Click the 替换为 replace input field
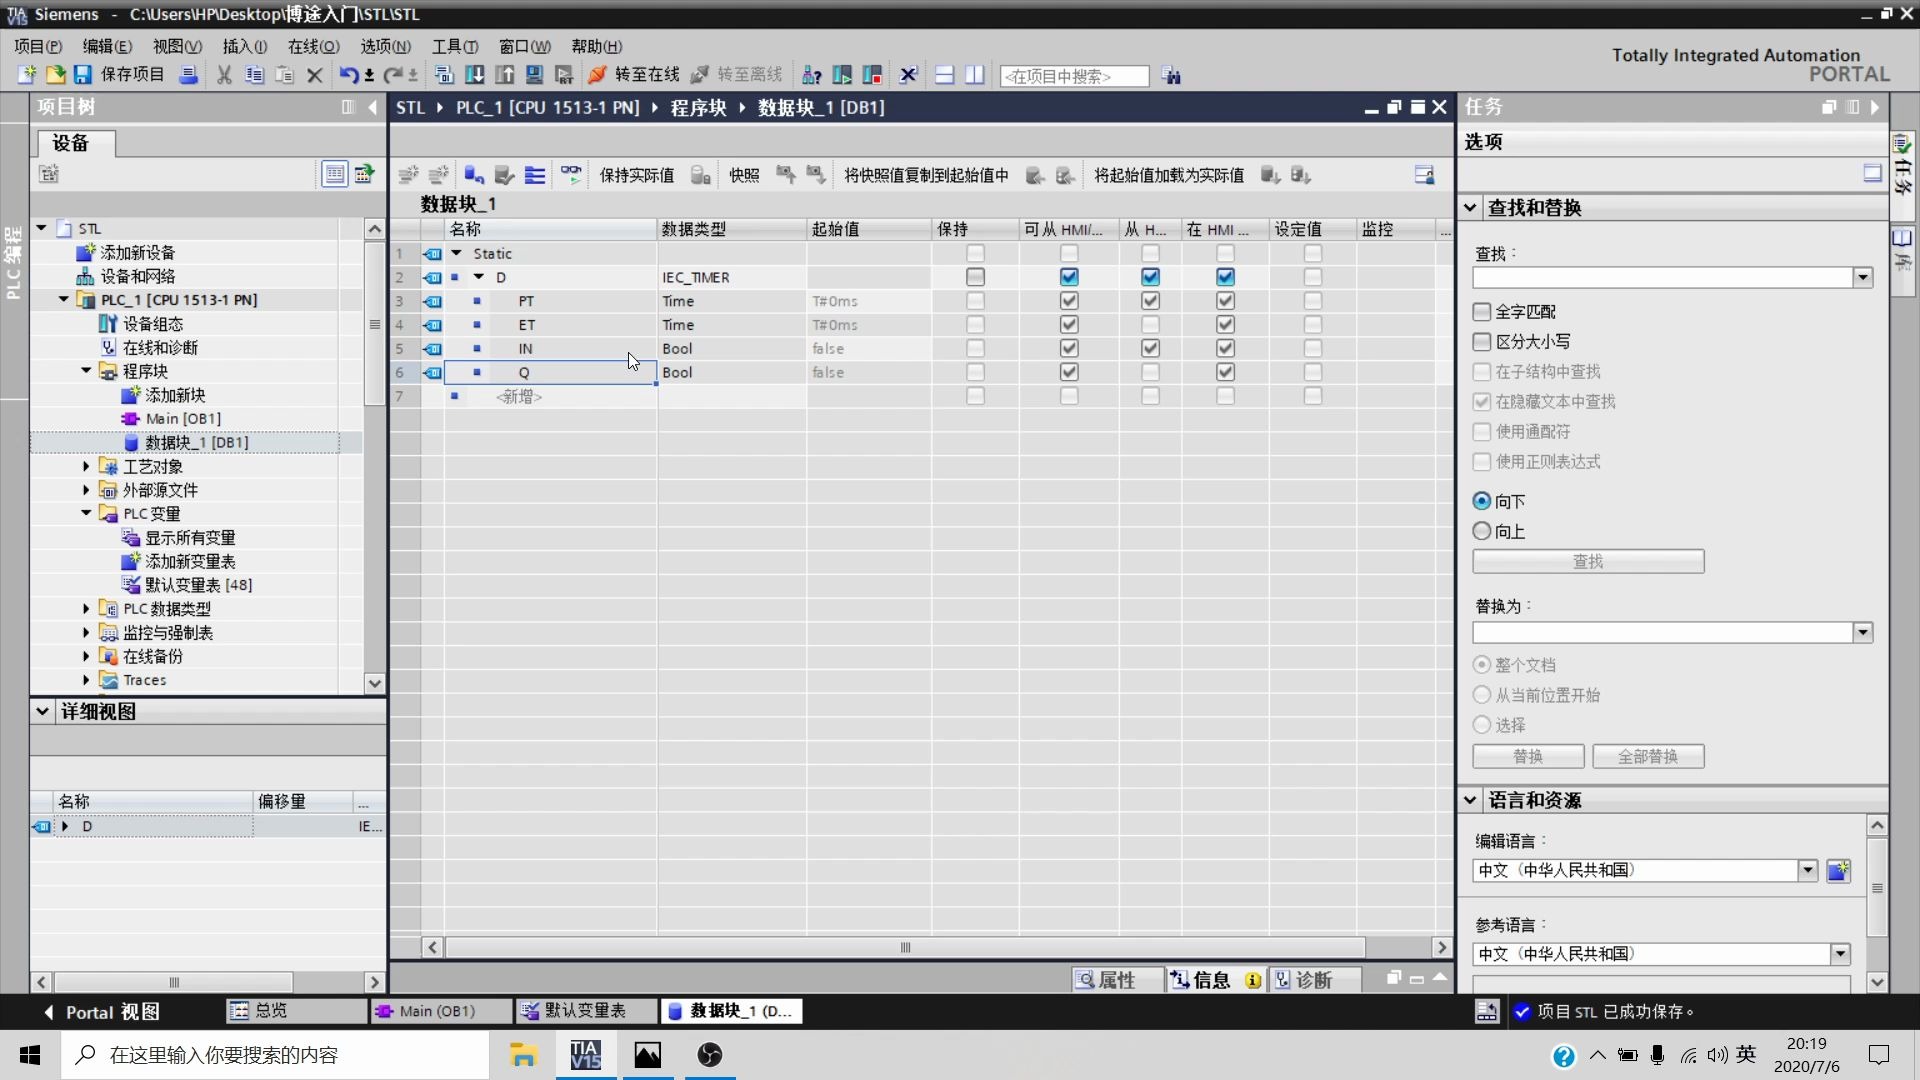Image resolution: width=1920 pixels, height=1080 pixels. (x=1663, y=632)
